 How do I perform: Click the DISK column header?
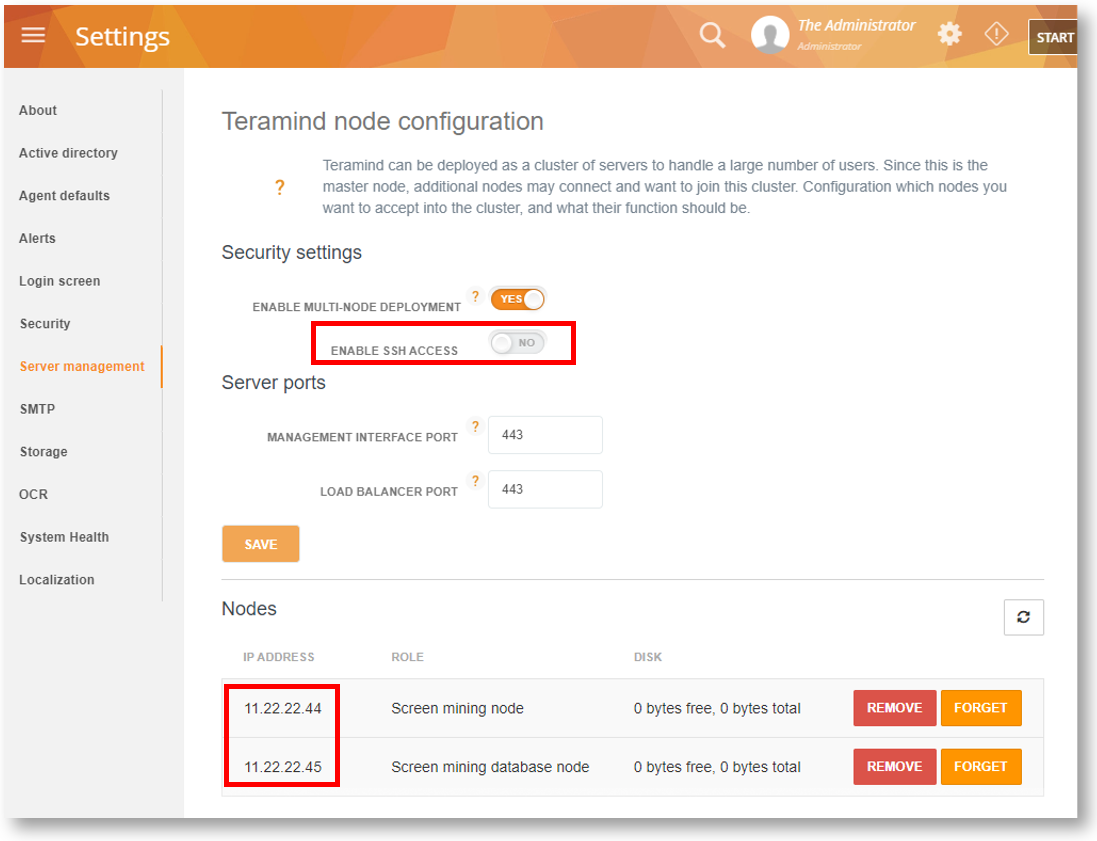(x=648, y=657)
